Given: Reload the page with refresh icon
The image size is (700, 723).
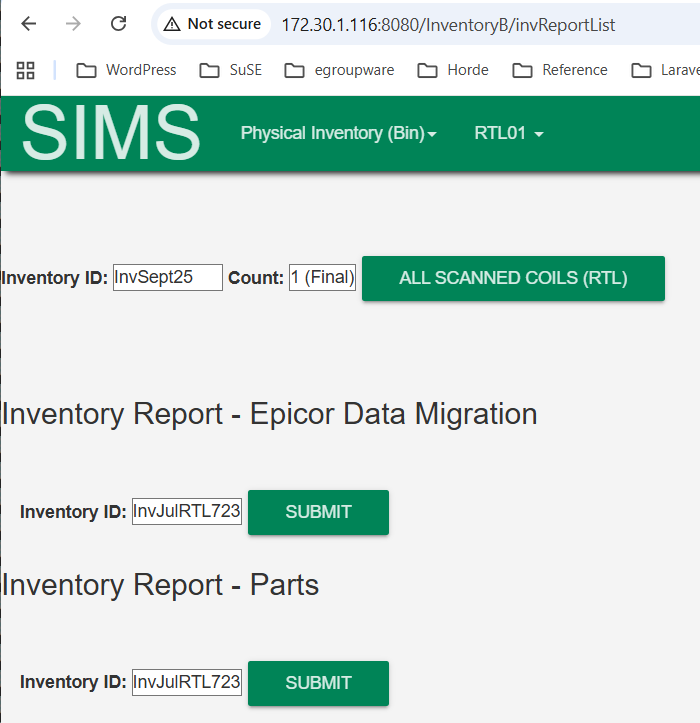Looking at the screenshot, I should 118,24.
